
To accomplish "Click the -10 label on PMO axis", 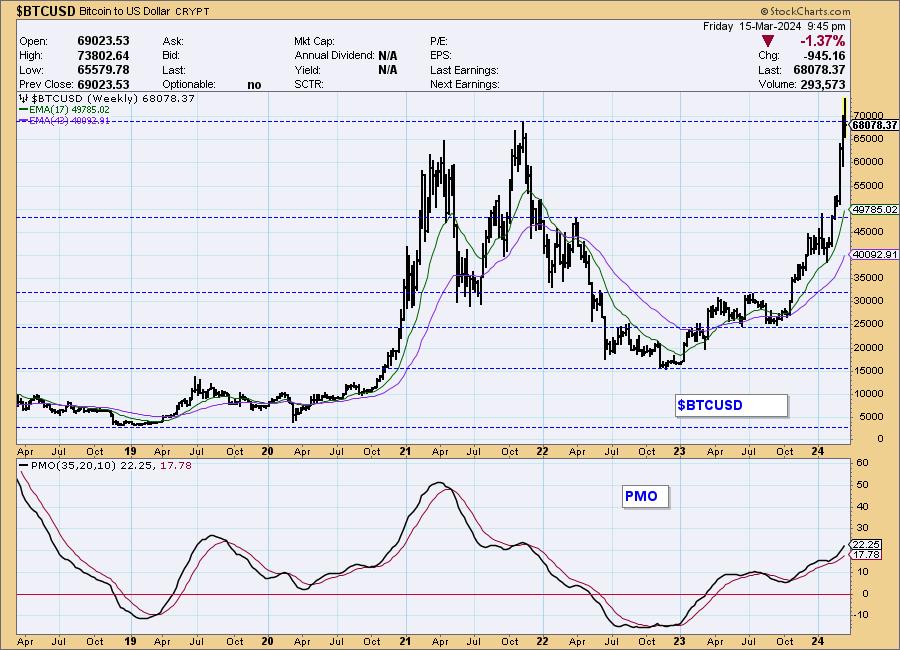I will point(861,615).
